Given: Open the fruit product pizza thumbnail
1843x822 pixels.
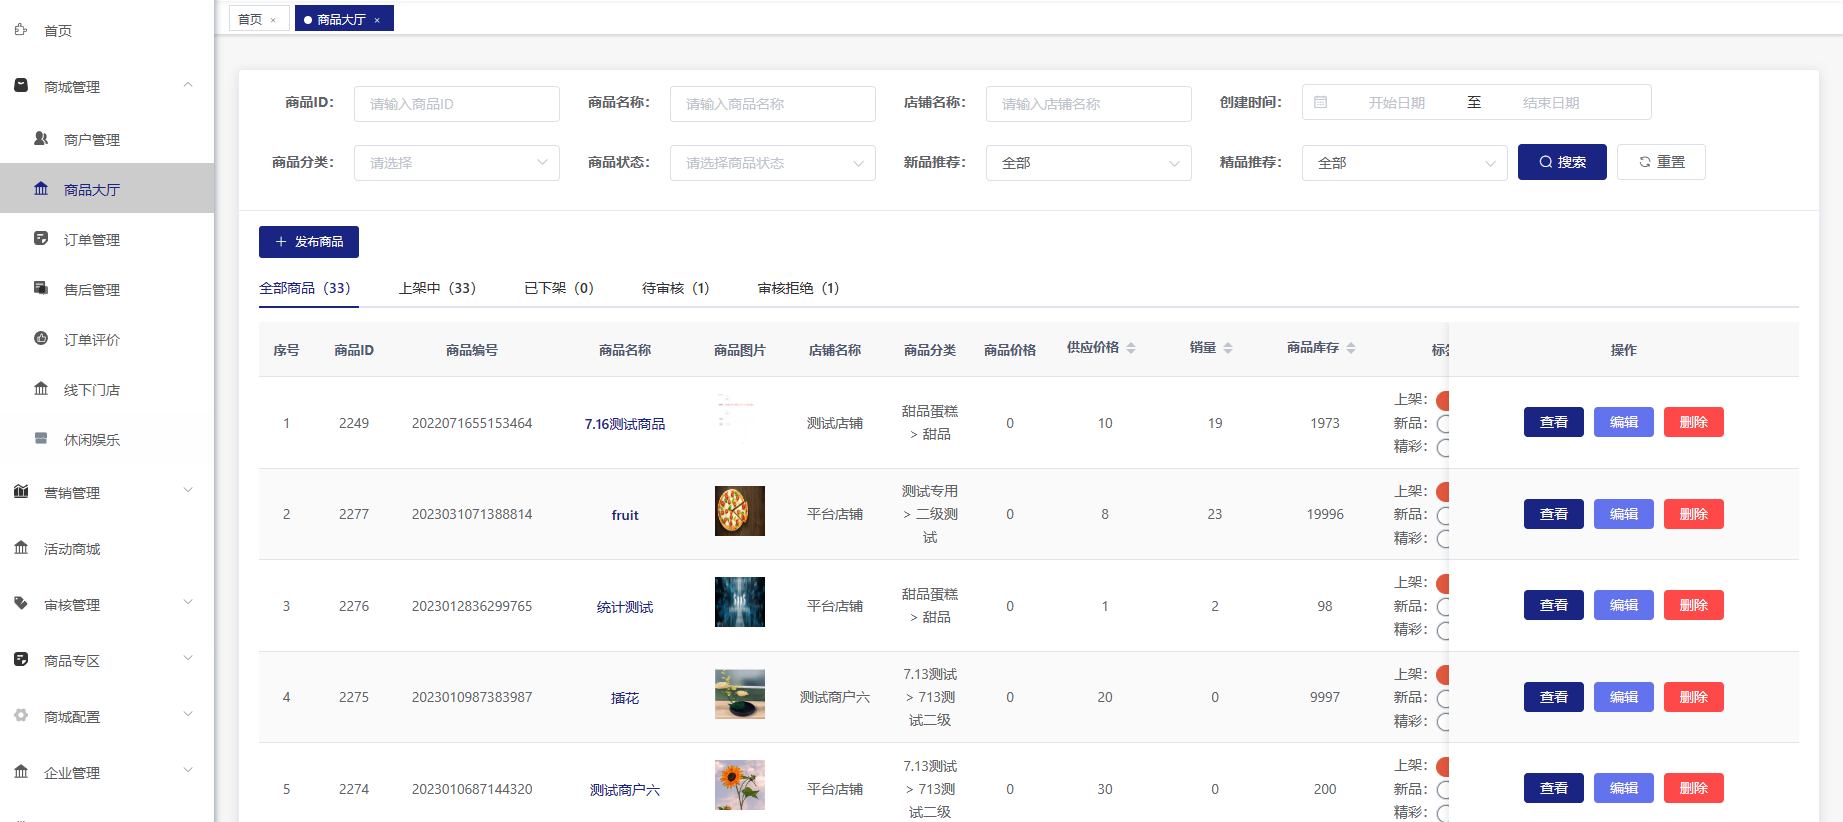Looking at the screenshot, I should click(740, 511).
